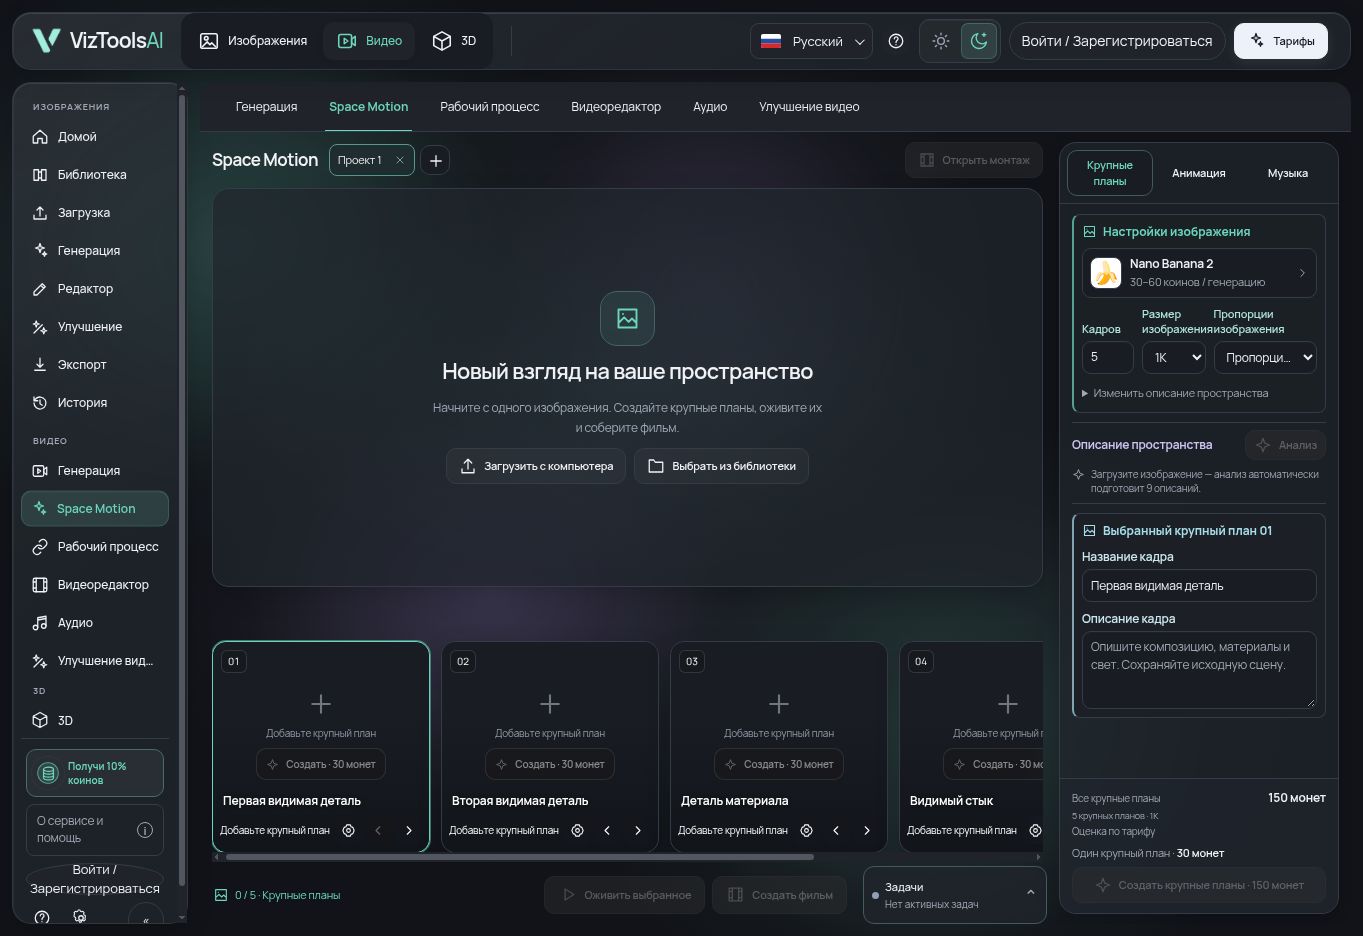Viewport: 1363px width, 936px height.
Task: Open the Домой page in the sidebar
Action: (95, 137)
